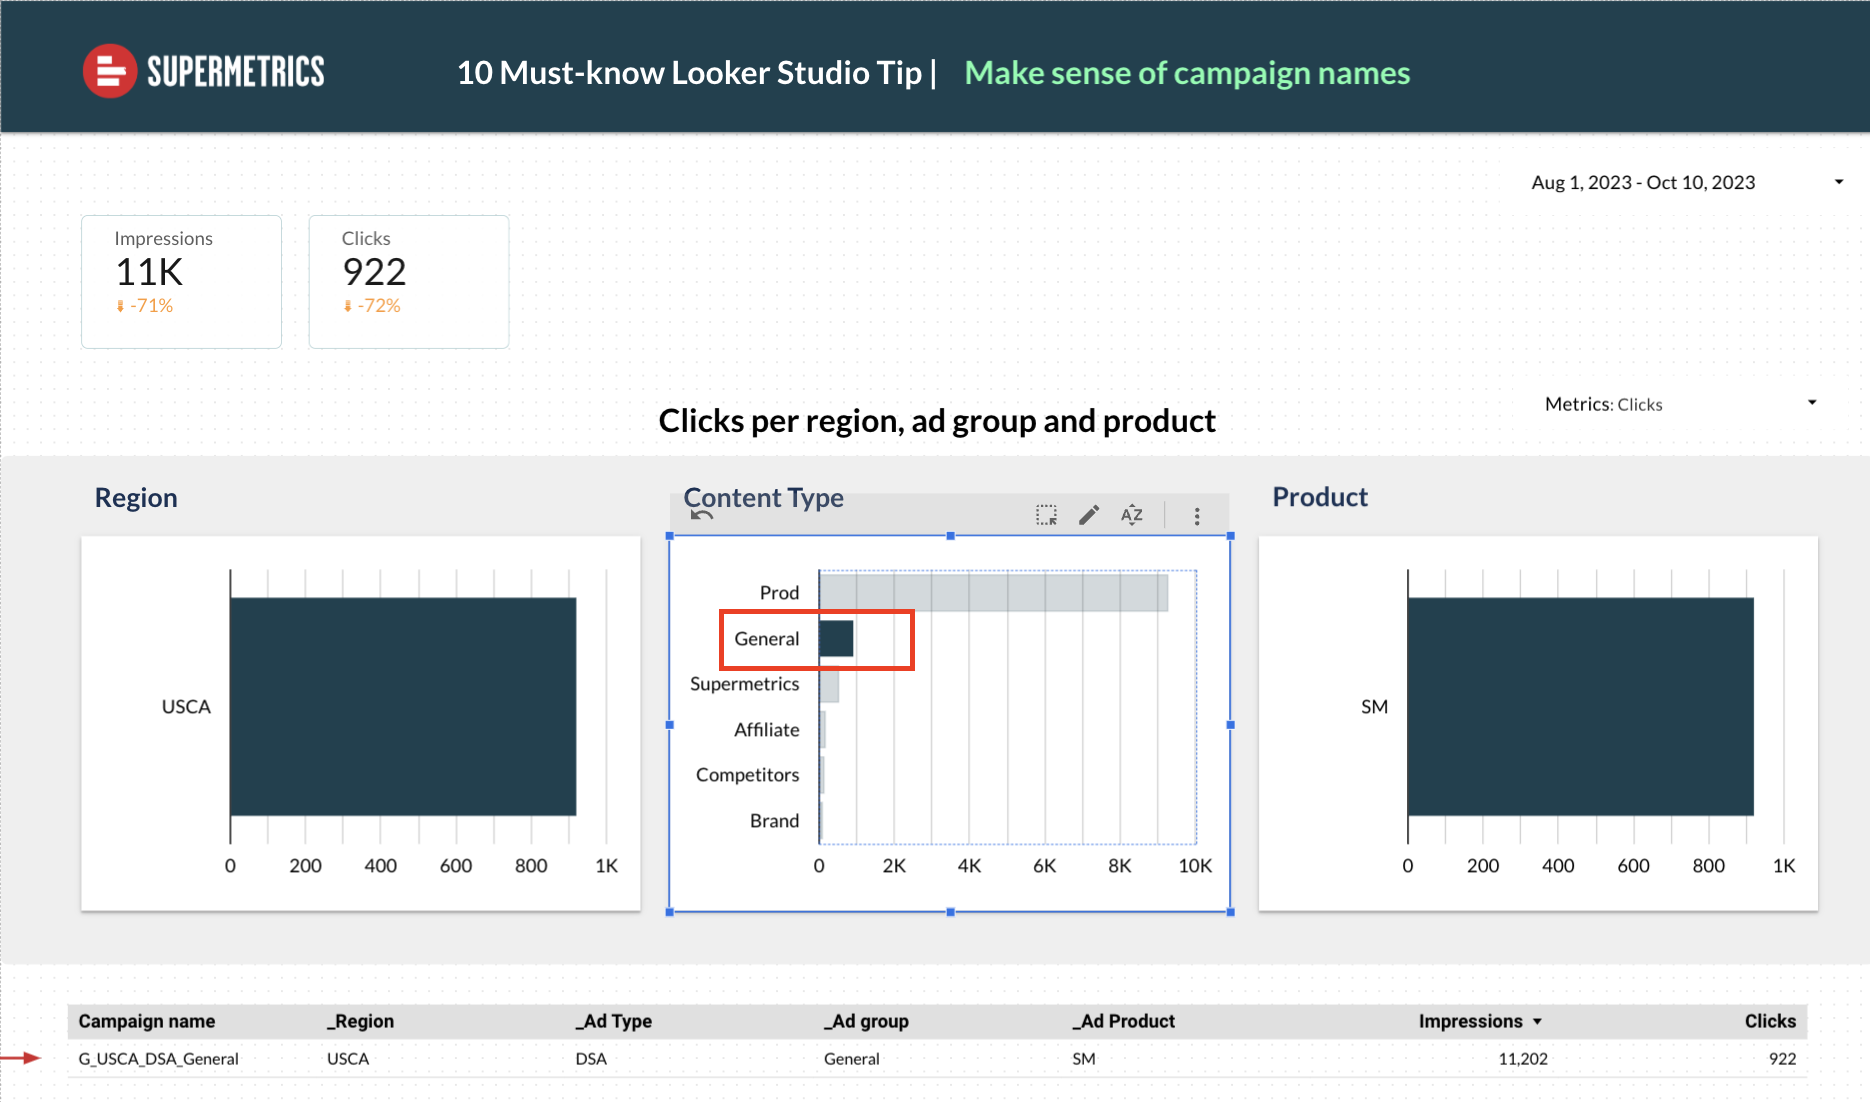This screenshot has width=1870, height=1102.
Task: Open the three-dot options menu on Content Type chart
Action: [1196, 515]
